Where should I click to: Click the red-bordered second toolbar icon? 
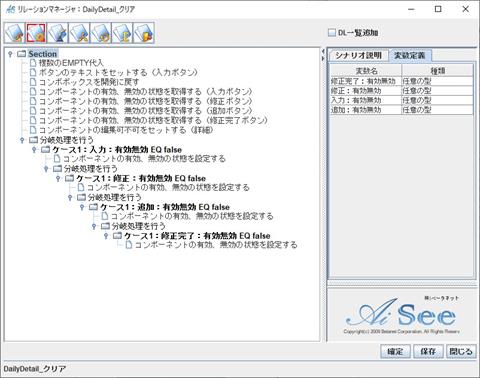tap(36, 33)
